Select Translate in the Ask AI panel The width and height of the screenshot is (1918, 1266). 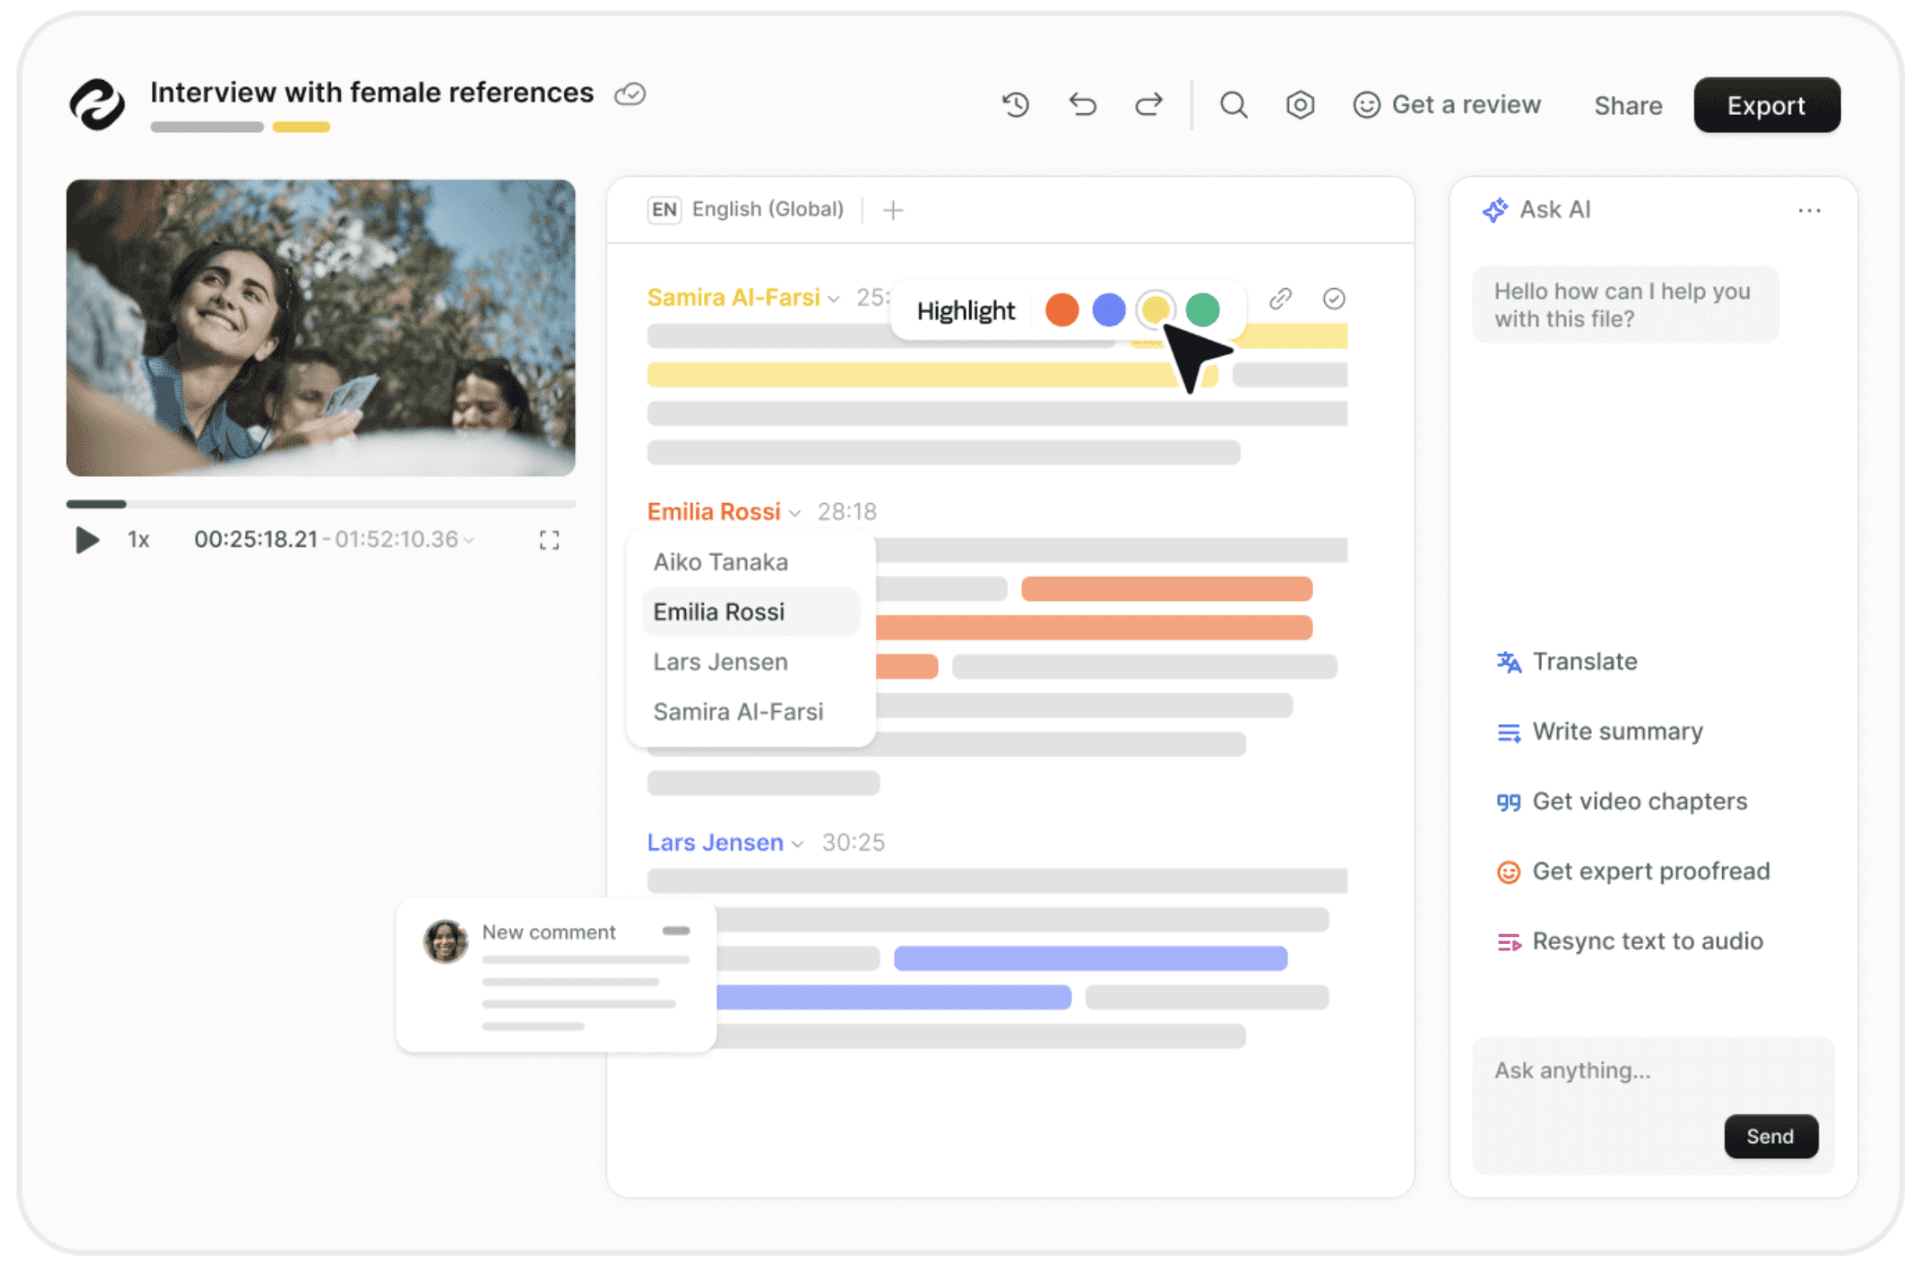click(x=1585, y=661)
